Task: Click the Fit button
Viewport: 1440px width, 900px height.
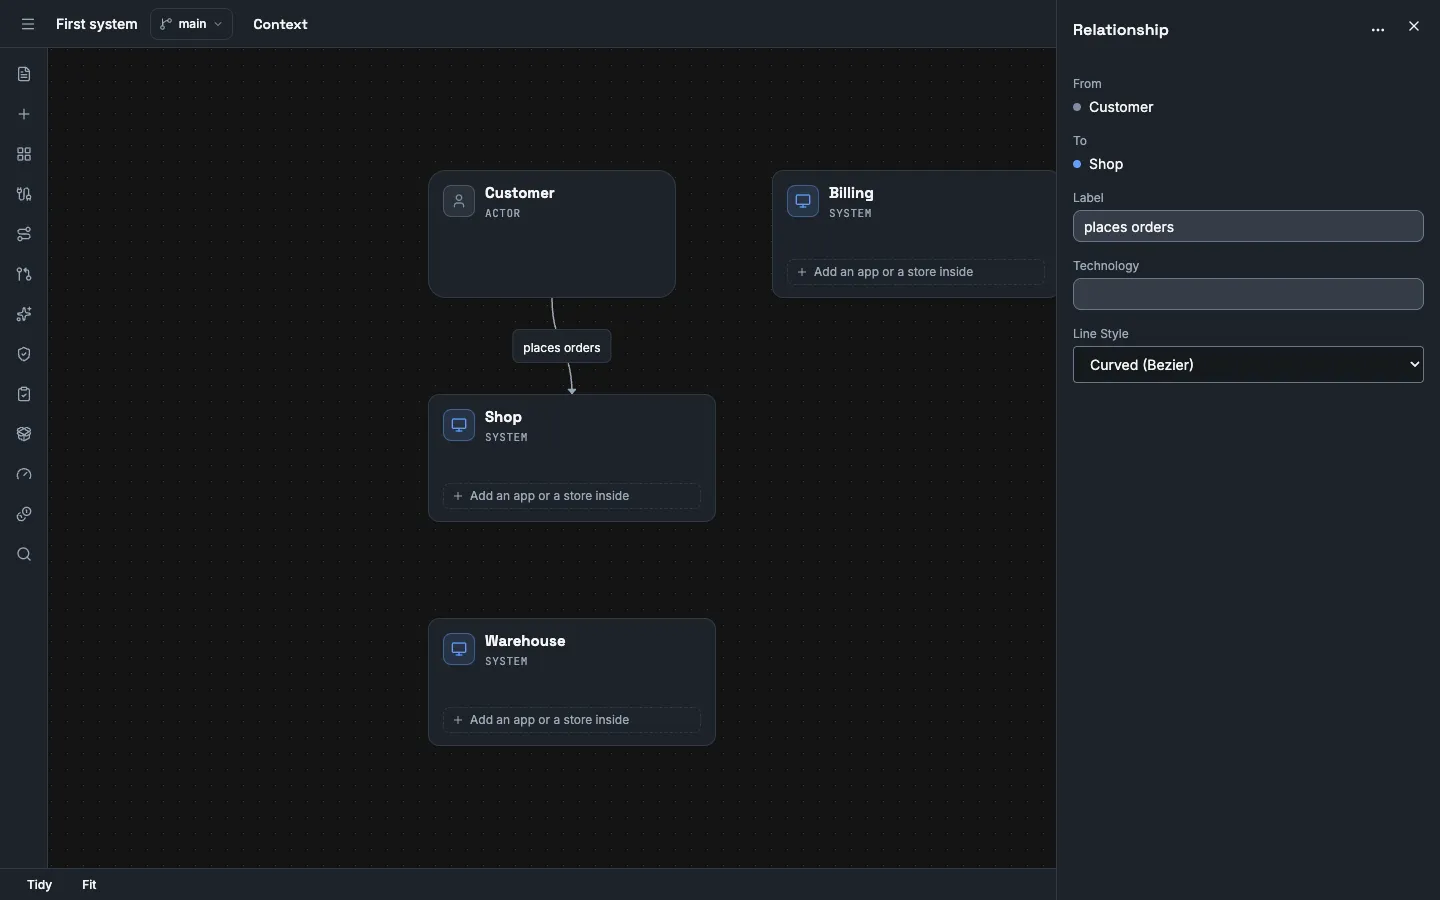Action: coord(89,885)
